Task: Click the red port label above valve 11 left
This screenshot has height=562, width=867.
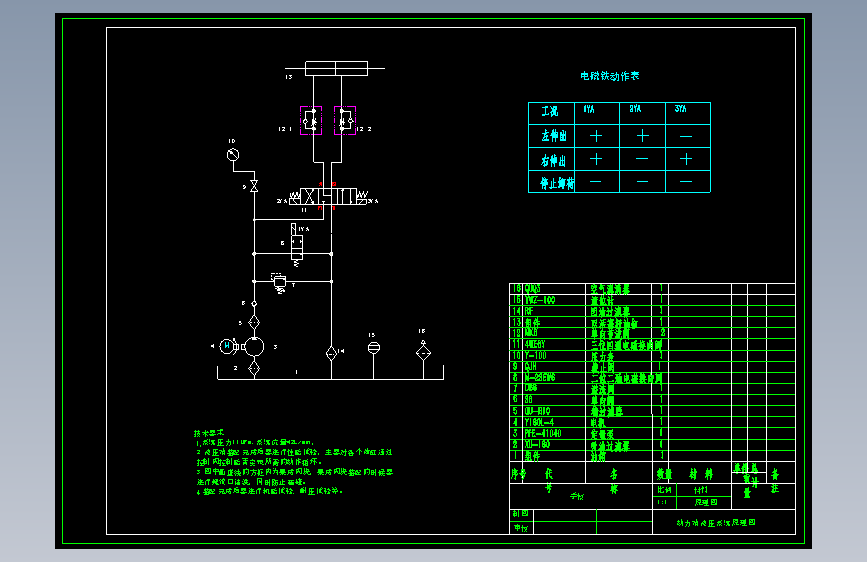Action: tap(321, 184)
